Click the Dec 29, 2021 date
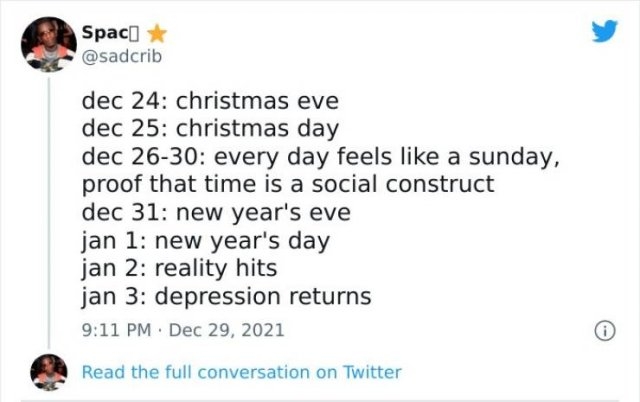The height and width of the screenshot is (402, 640). [227, 328]
